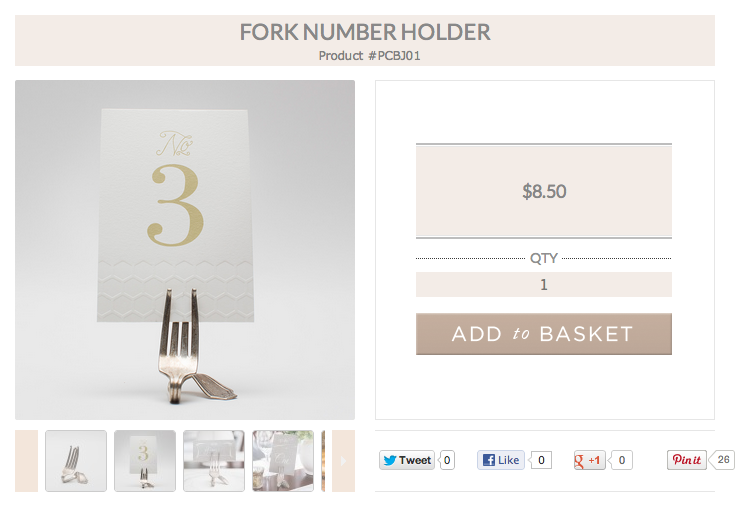Click the Google +1 button

(x=590, y=460)
